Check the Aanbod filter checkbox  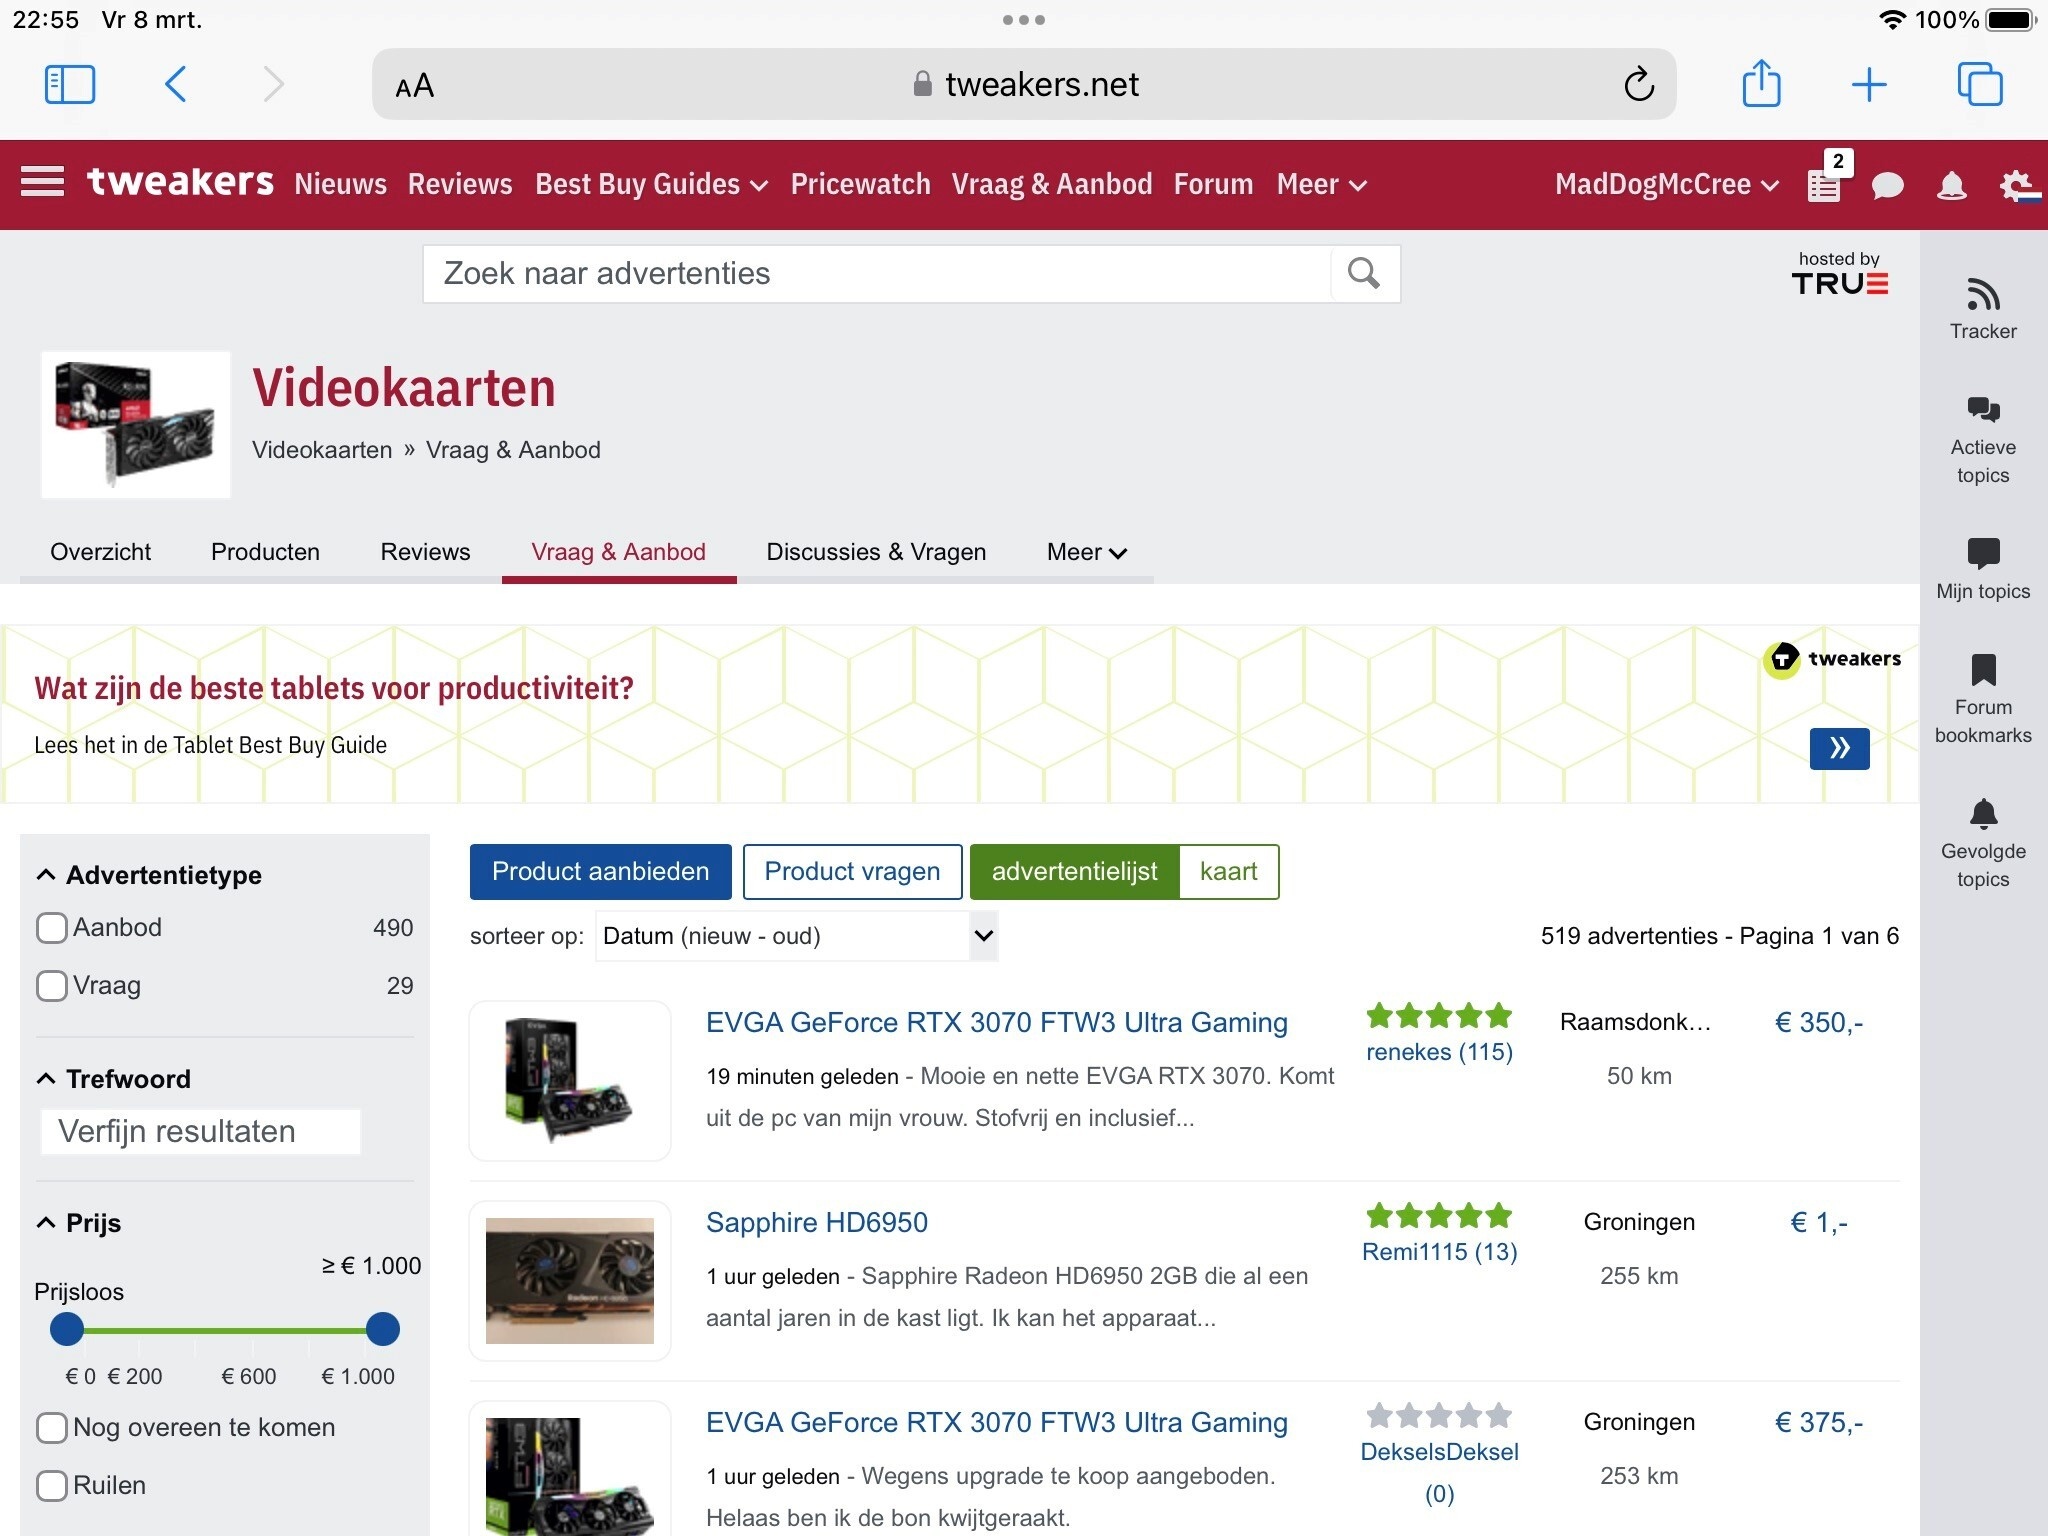click(x=51, y=927)
